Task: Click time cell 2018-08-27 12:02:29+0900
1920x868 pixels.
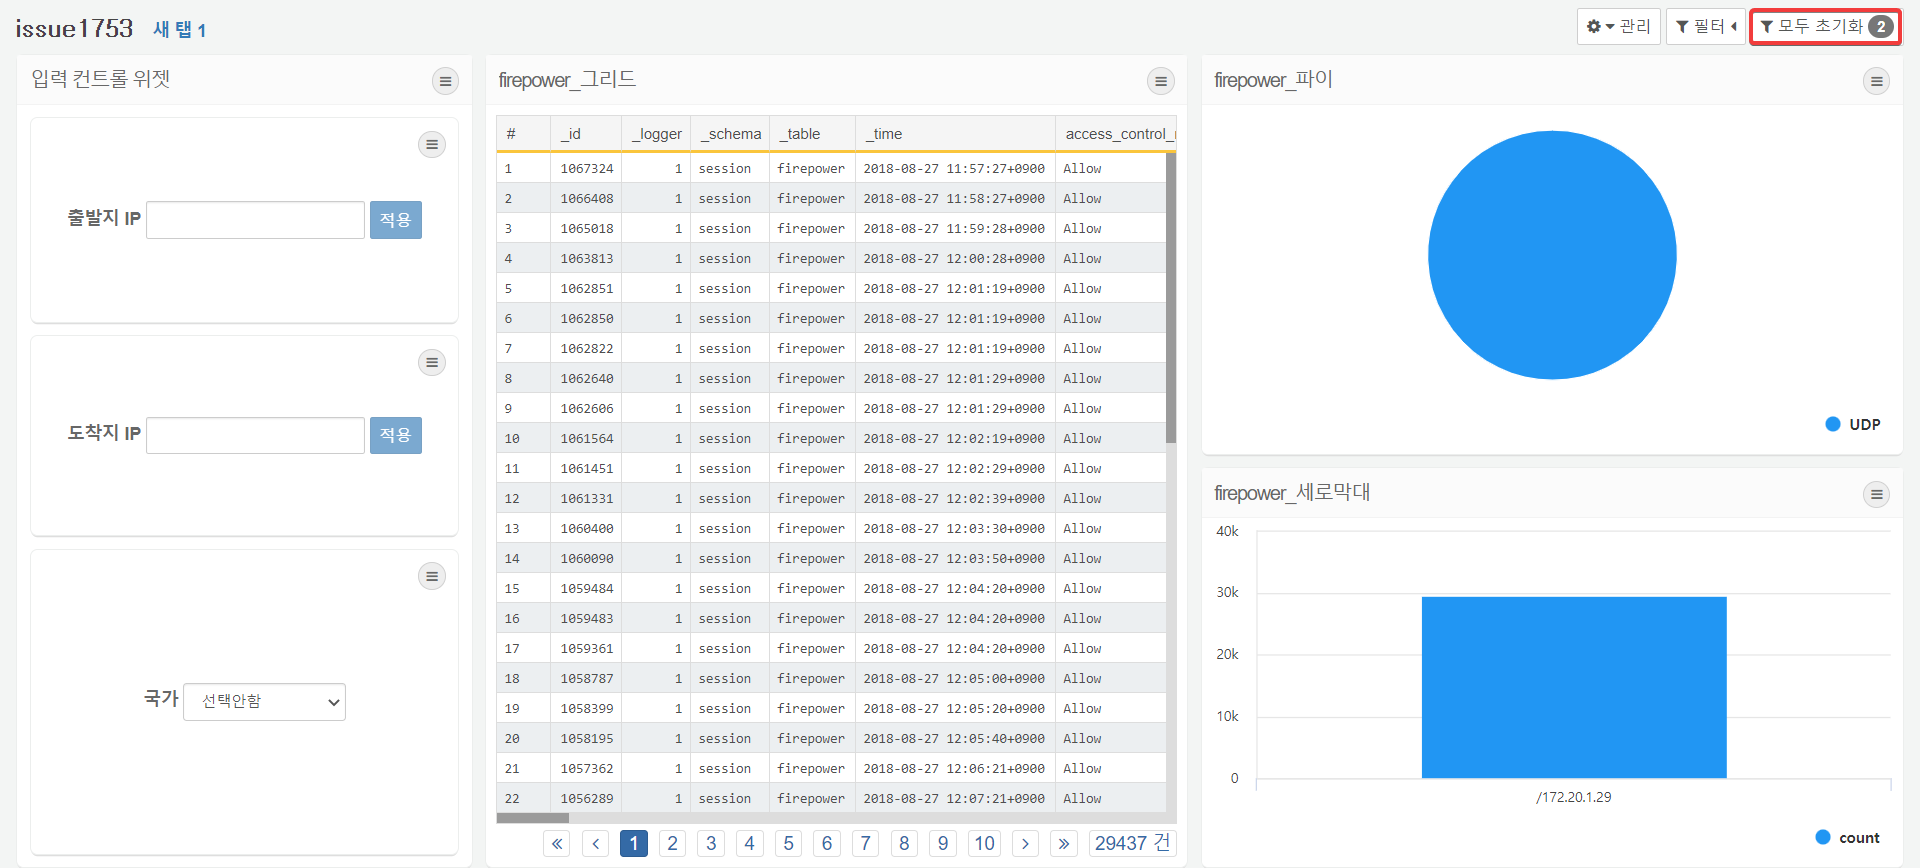Action: pyautogui.click(x=955, y=468)
